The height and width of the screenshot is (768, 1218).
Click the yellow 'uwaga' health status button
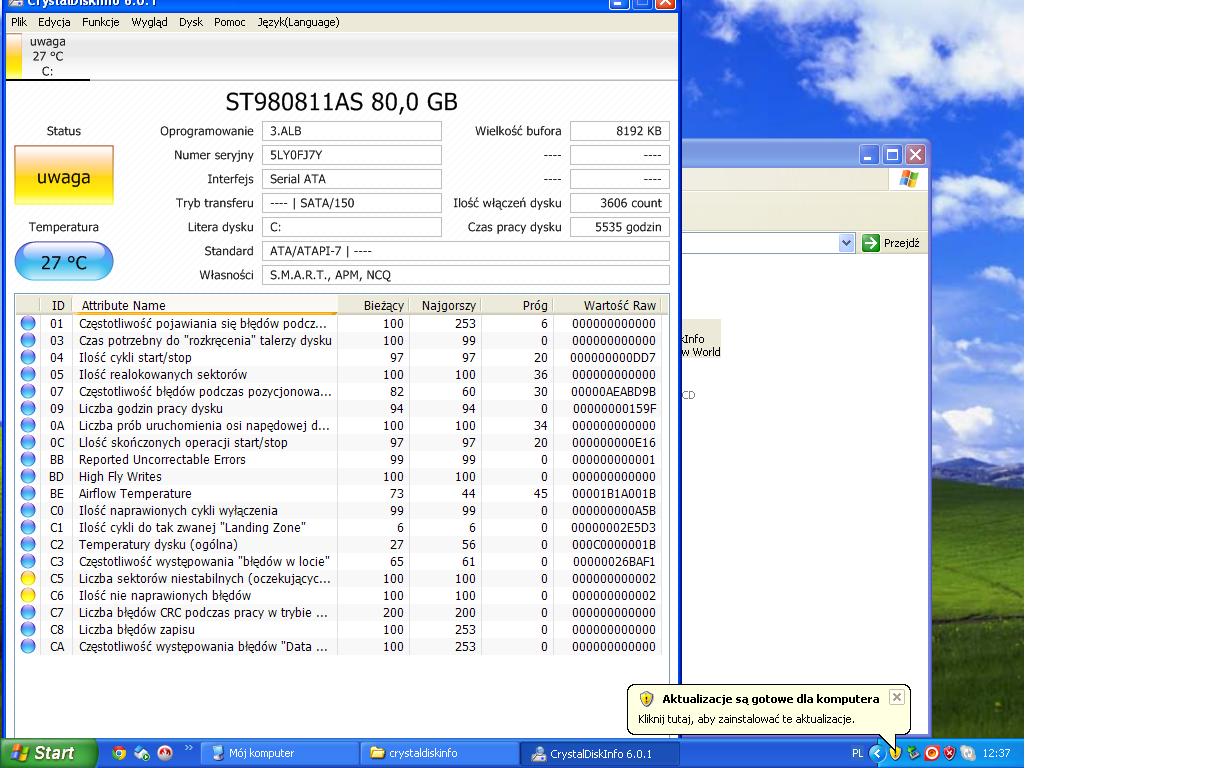coord(64,177)
